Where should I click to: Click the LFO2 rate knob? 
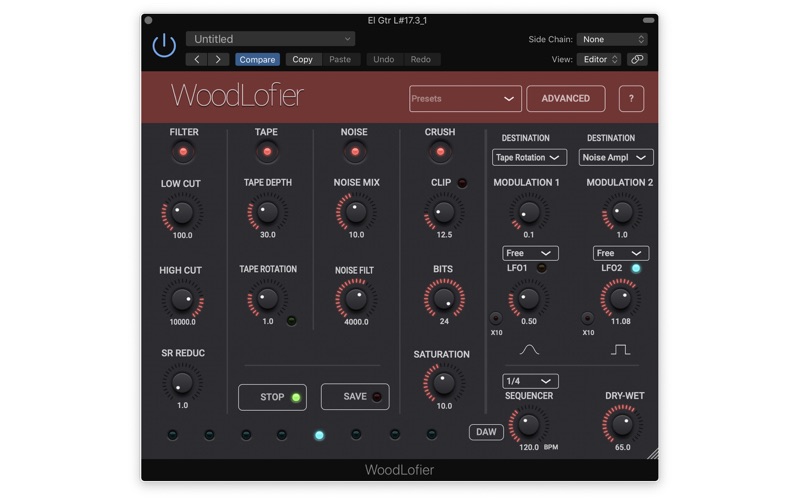coord(620,299)
